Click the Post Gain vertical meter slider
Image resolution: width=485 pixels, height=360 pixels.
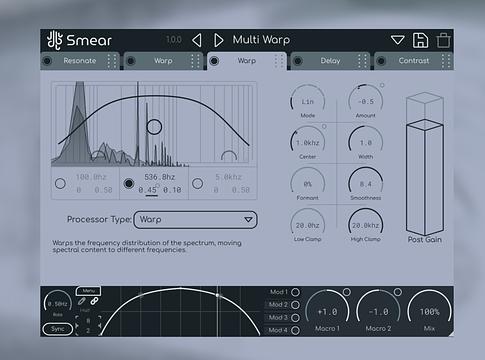pos(425,164)
